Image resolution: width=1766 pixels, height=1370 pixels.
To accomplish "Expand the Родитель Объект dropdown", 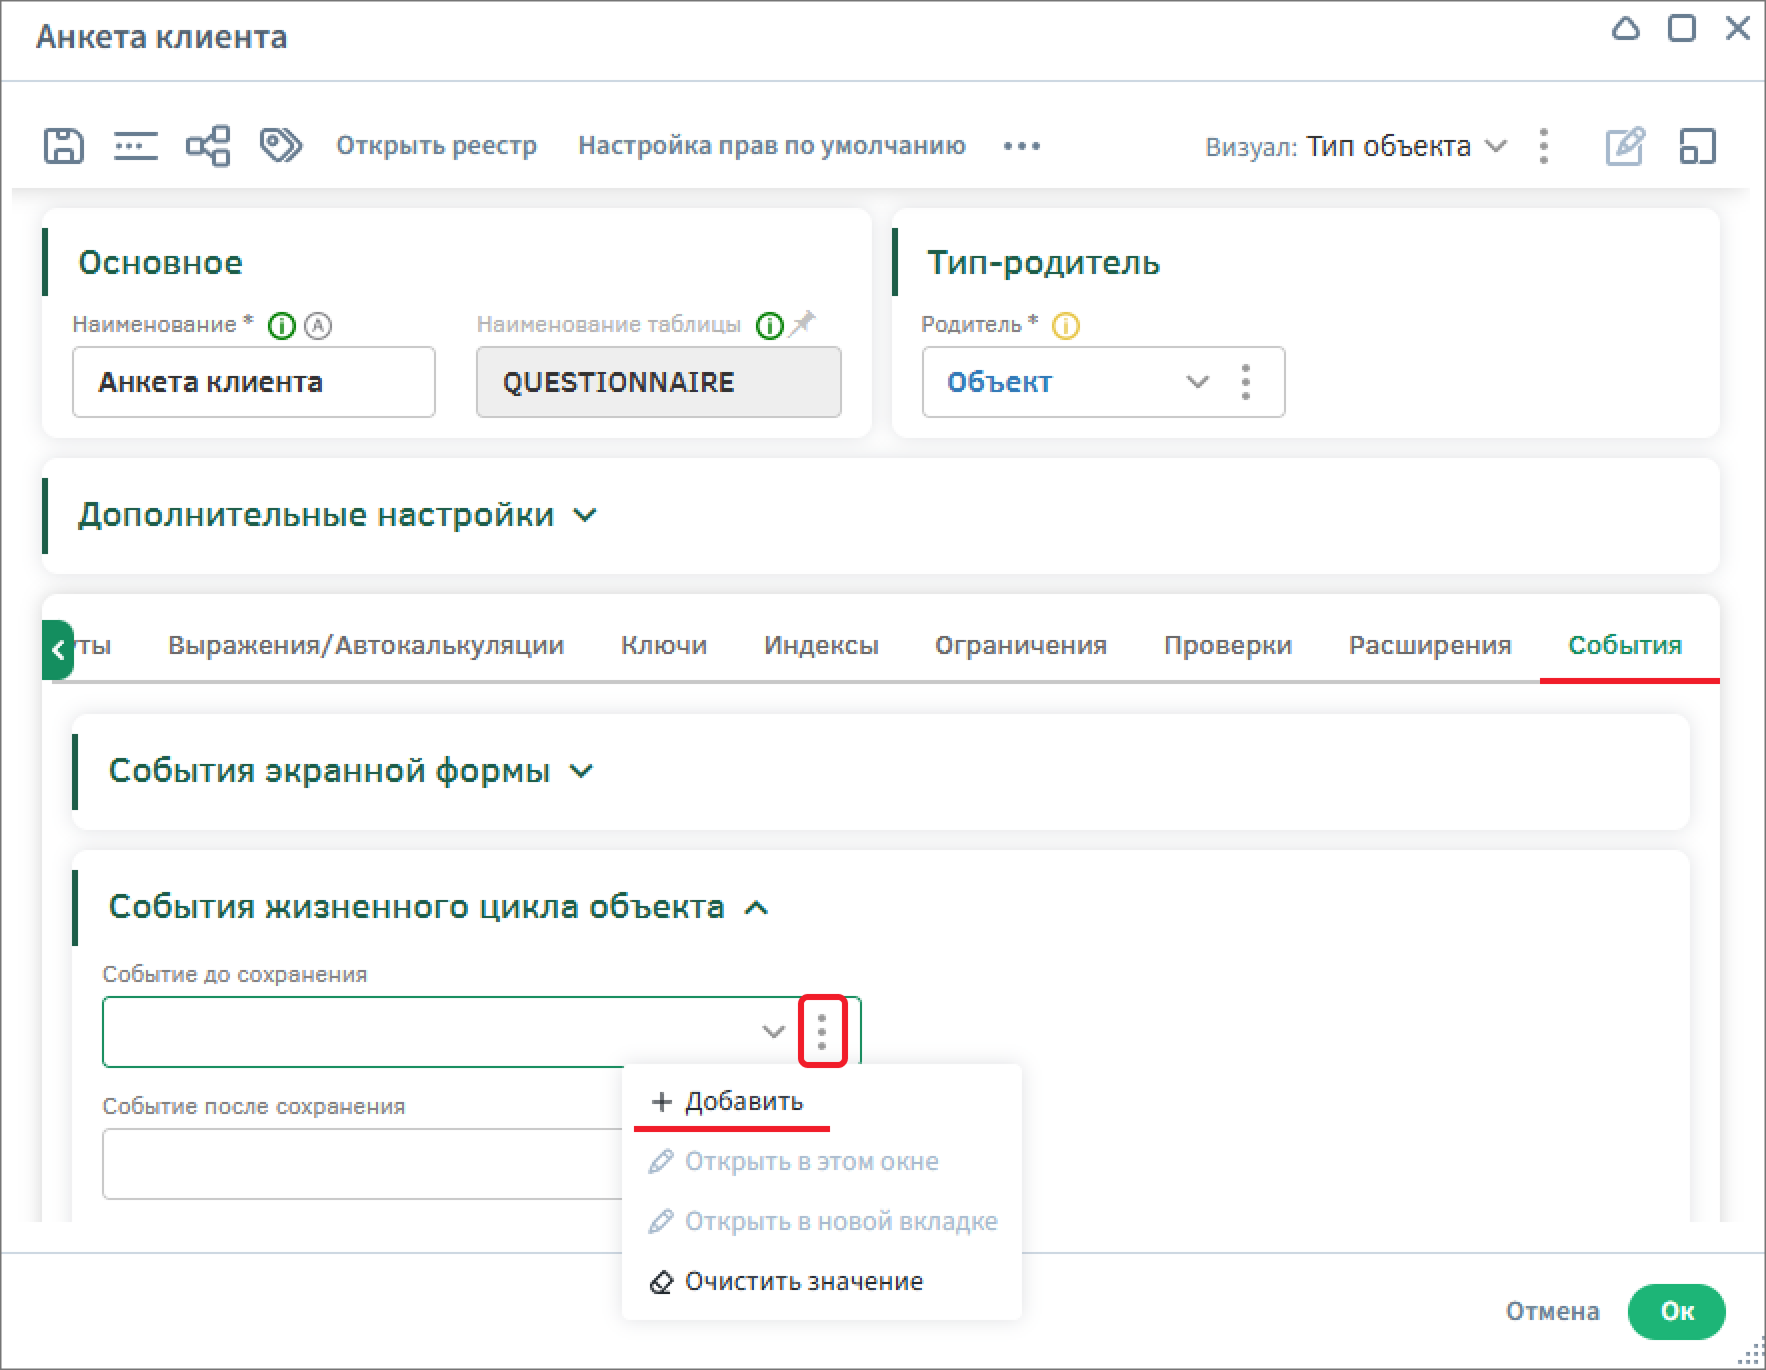I will coord(1197,382).
